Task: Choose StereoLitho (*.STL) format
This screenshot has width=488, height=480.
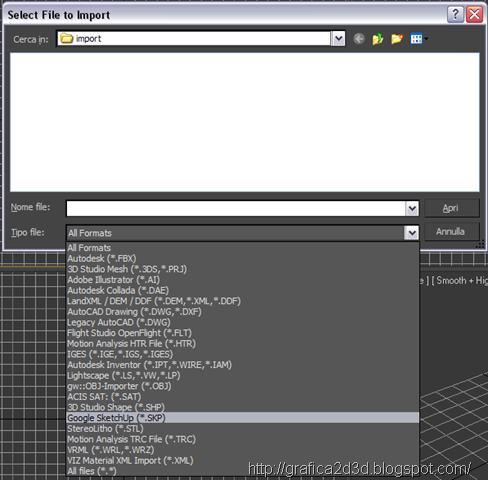Action: pyautogui.click(x=242, y=429)
